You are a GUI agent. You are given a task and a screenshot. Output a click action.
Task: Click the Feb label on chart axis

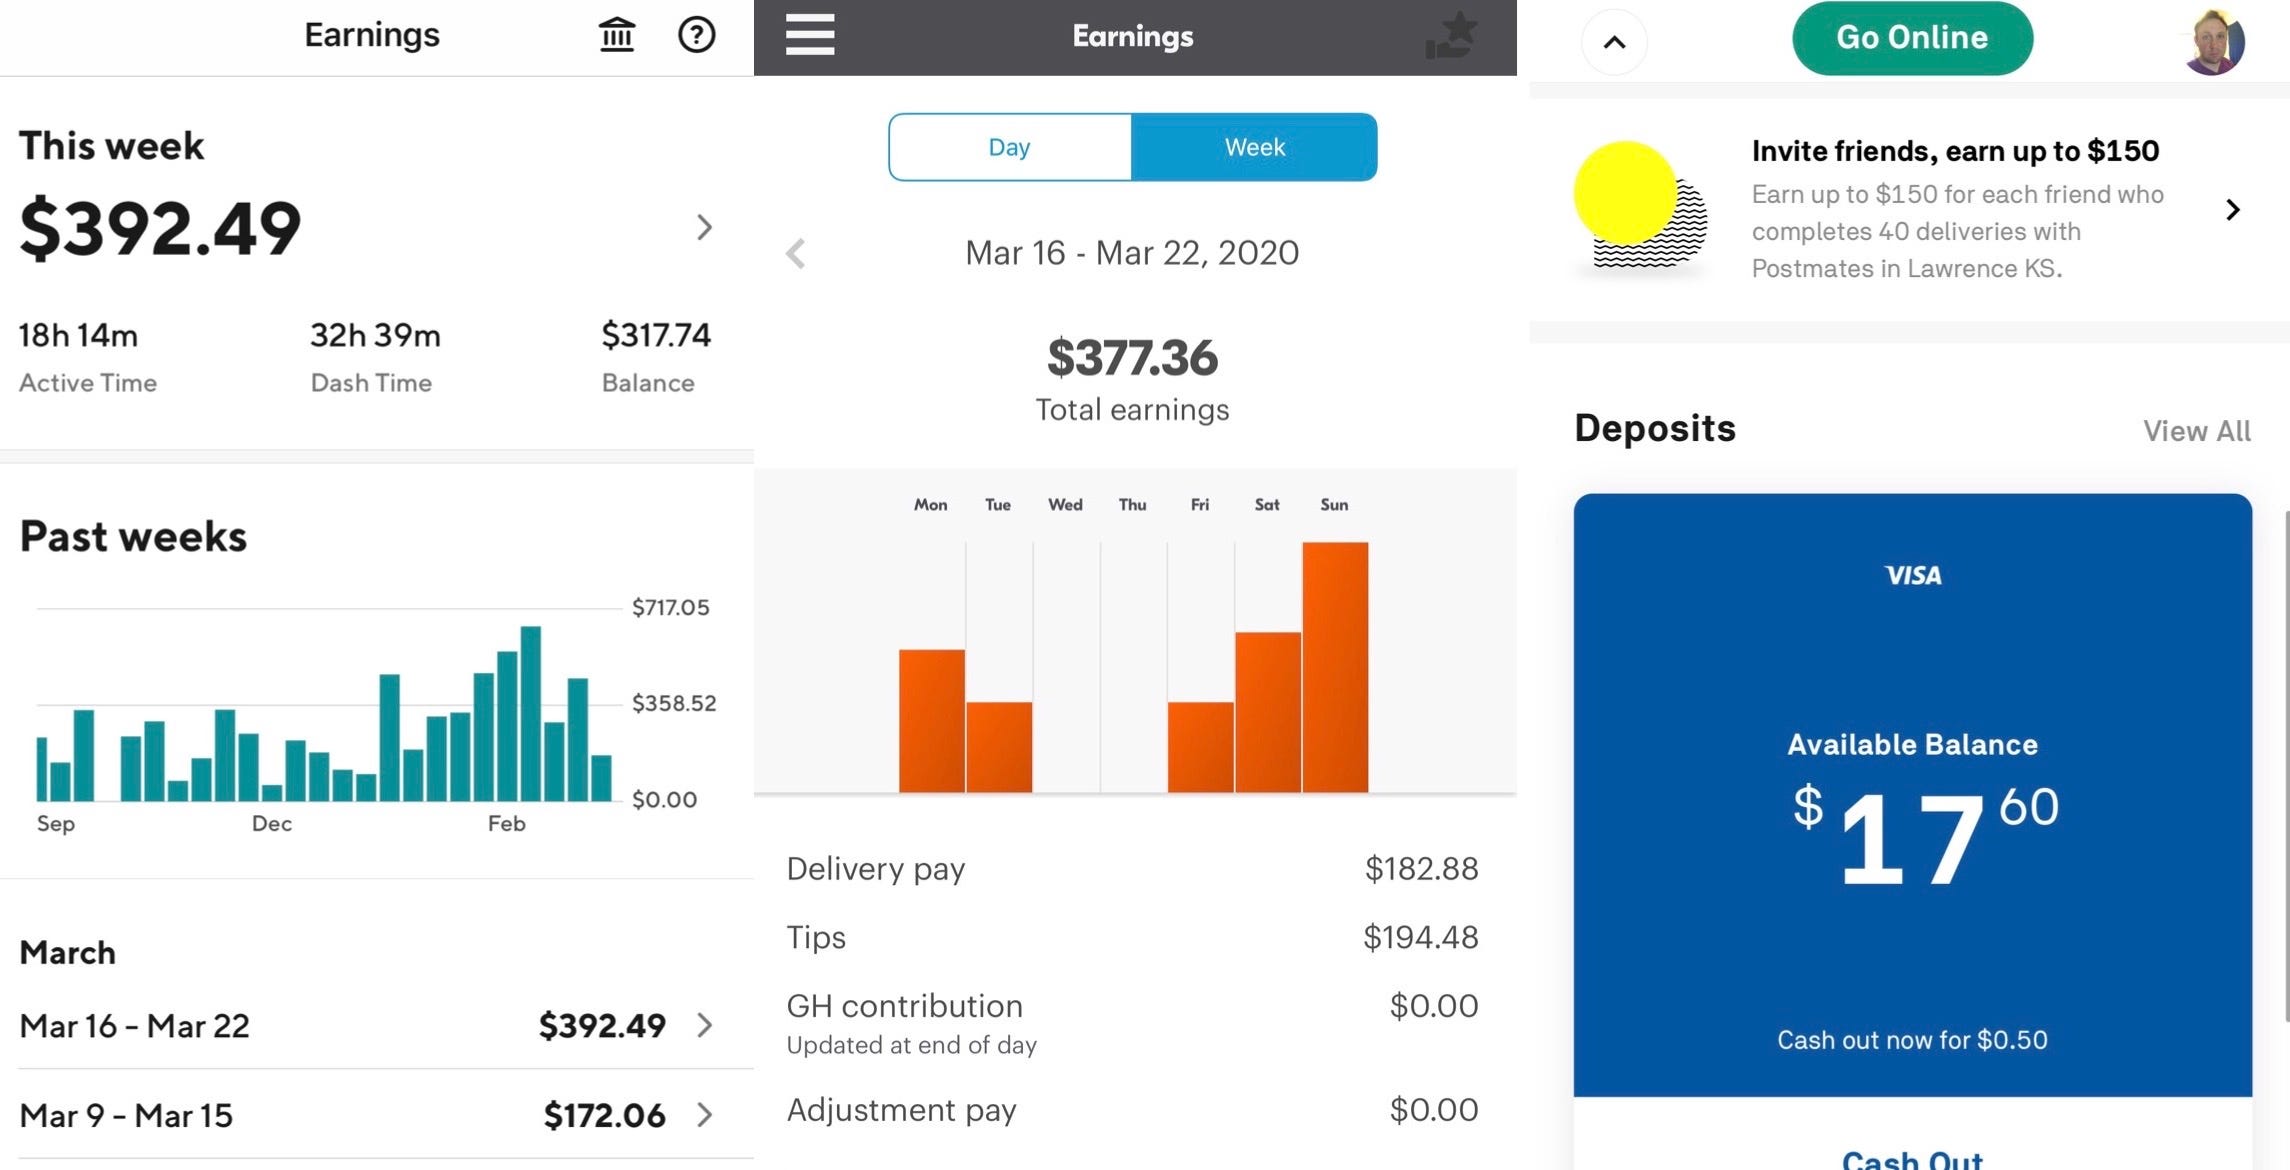[x=506, y=824]
